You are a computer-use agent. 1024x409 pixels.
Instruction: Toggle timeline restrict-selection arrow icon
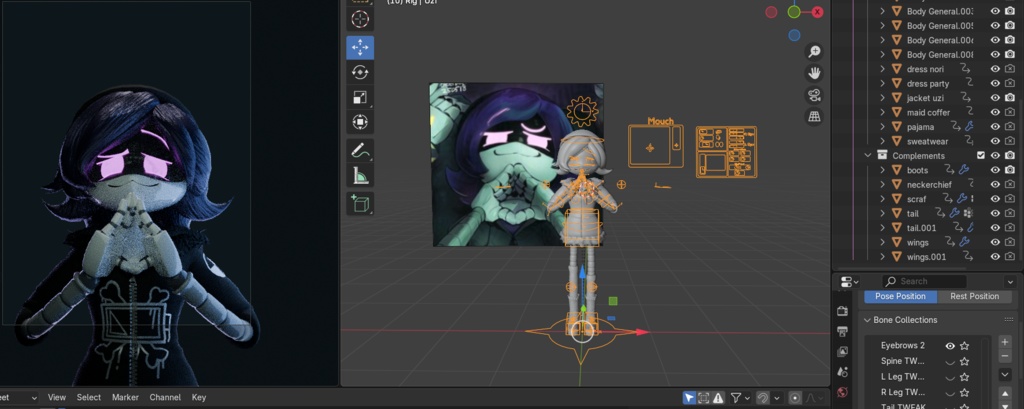coord(689,397)
